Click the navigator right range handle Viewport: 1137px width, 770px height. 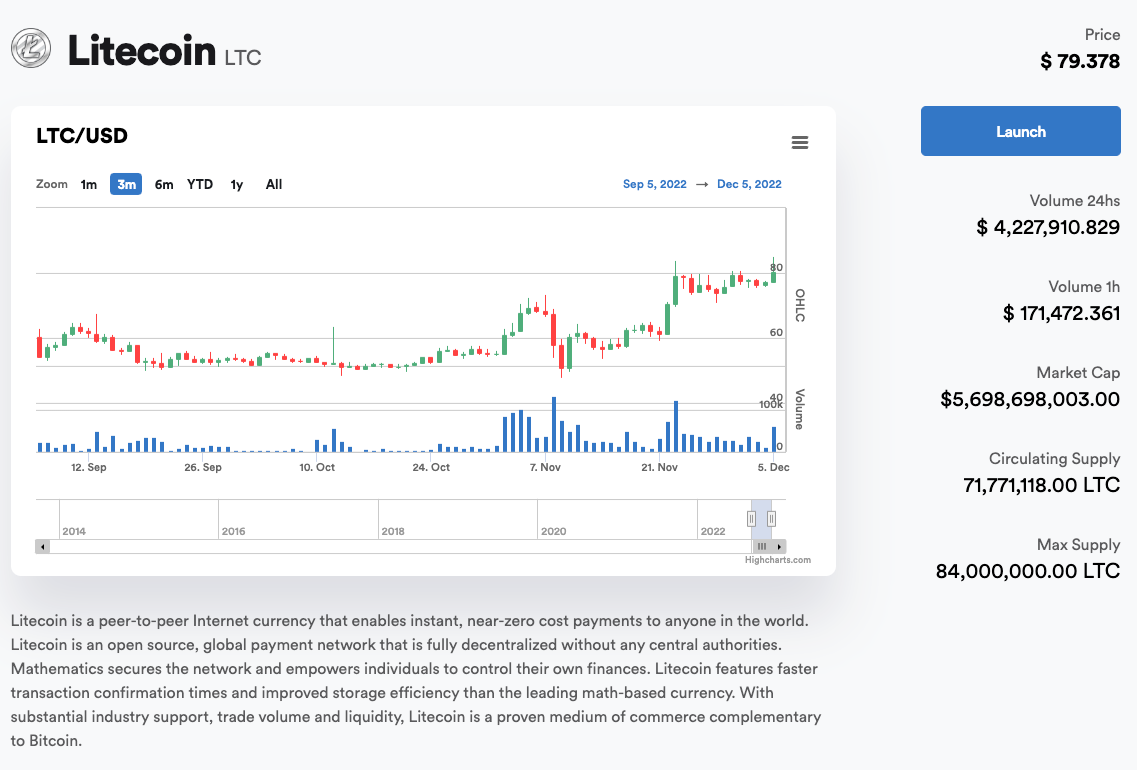tap(772, 519)
